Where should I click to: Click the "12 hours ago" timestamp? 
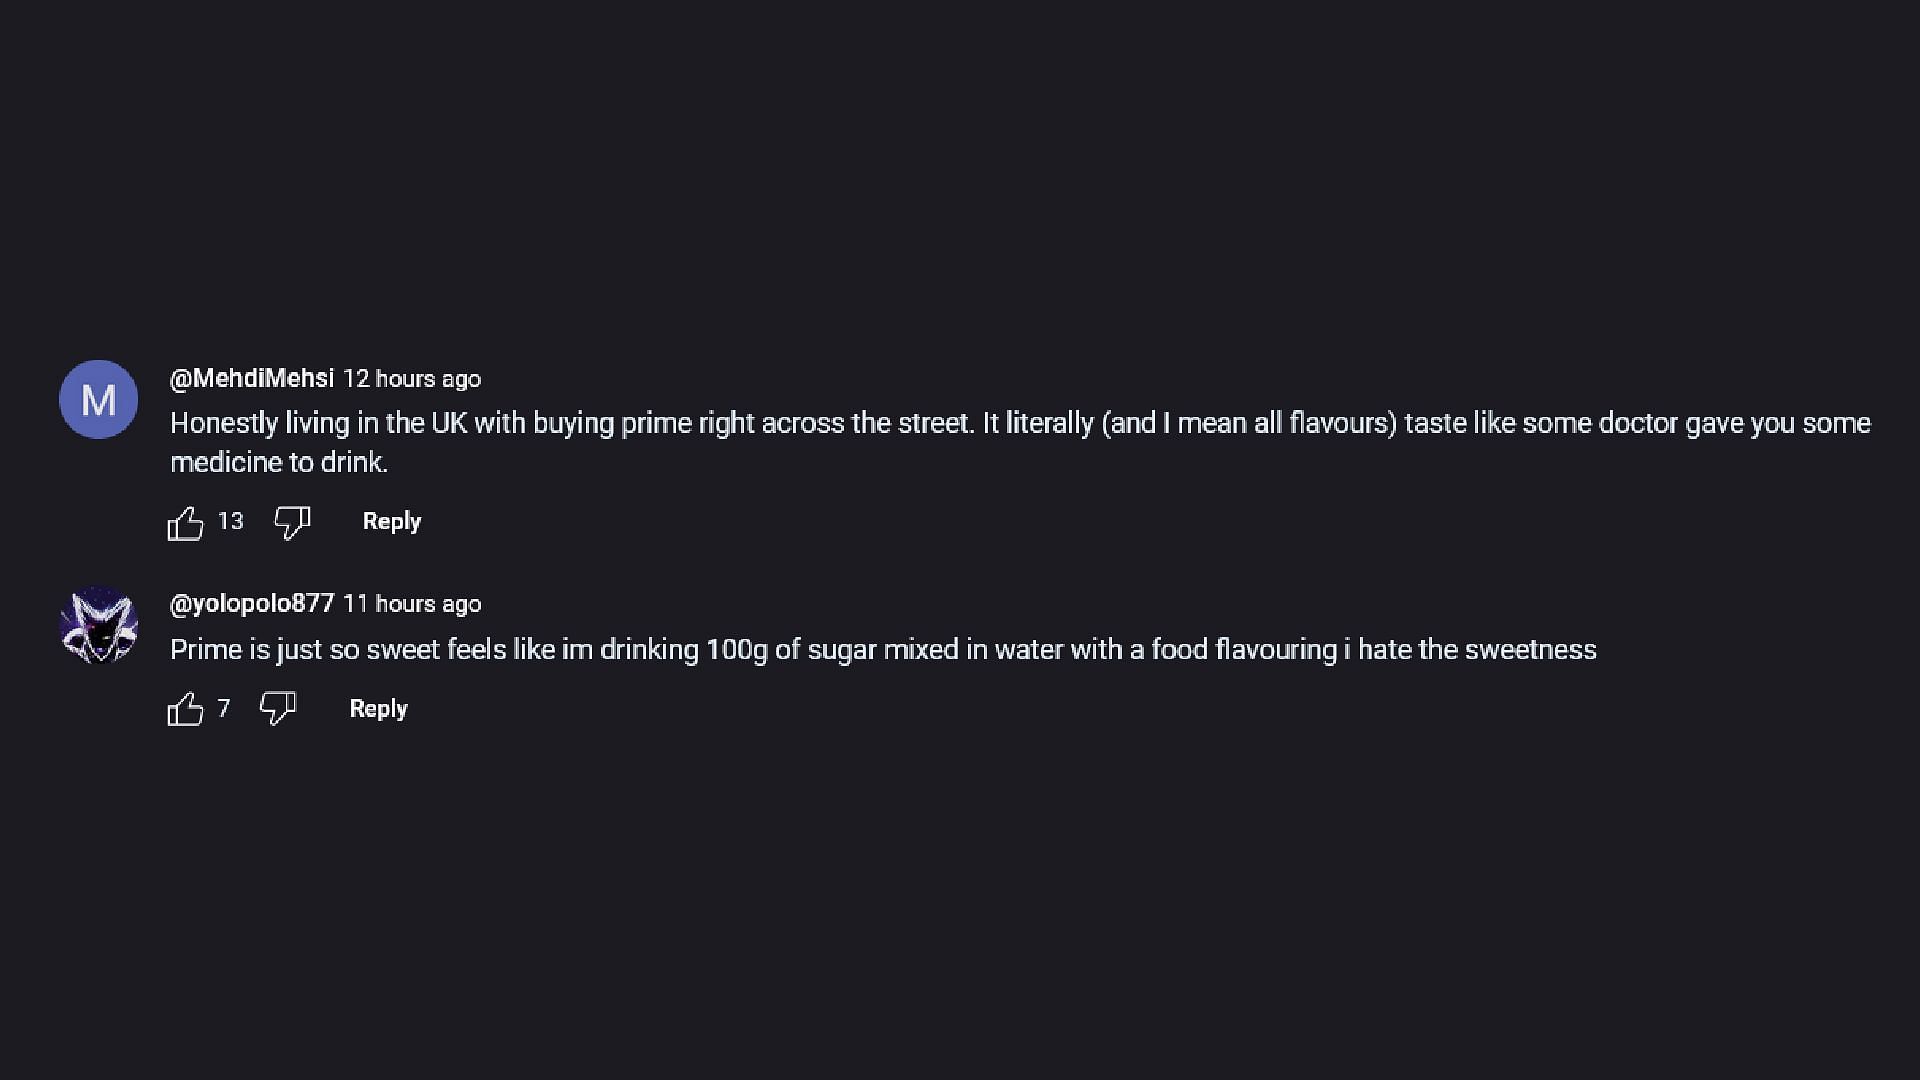(412, 380)
